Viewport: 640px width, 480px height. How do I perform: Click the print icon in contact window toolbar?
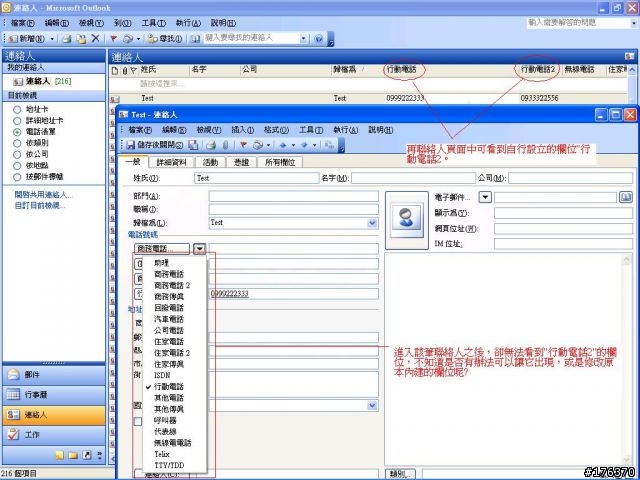tap(211, 145)
